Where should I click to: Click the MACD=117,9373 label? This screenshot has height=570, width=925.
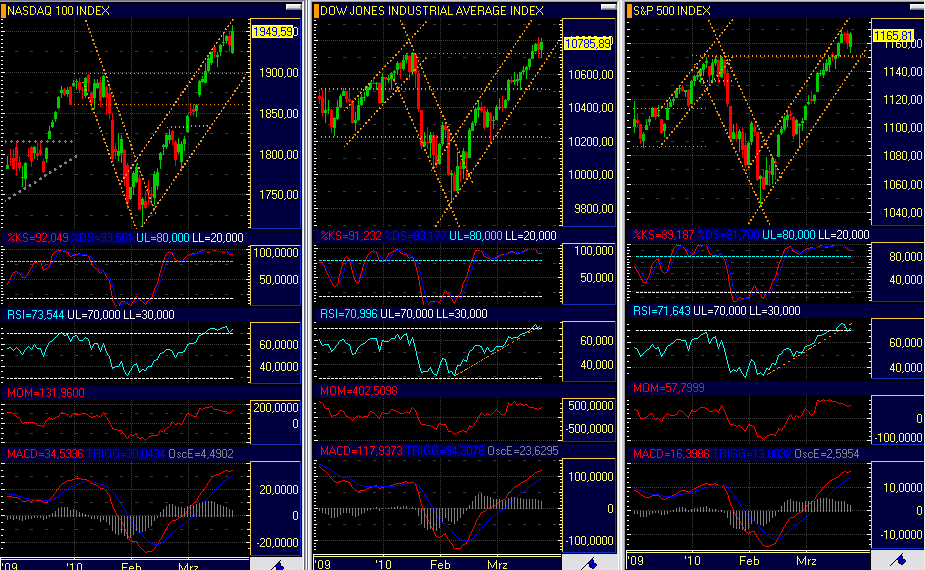coord(361,451)
